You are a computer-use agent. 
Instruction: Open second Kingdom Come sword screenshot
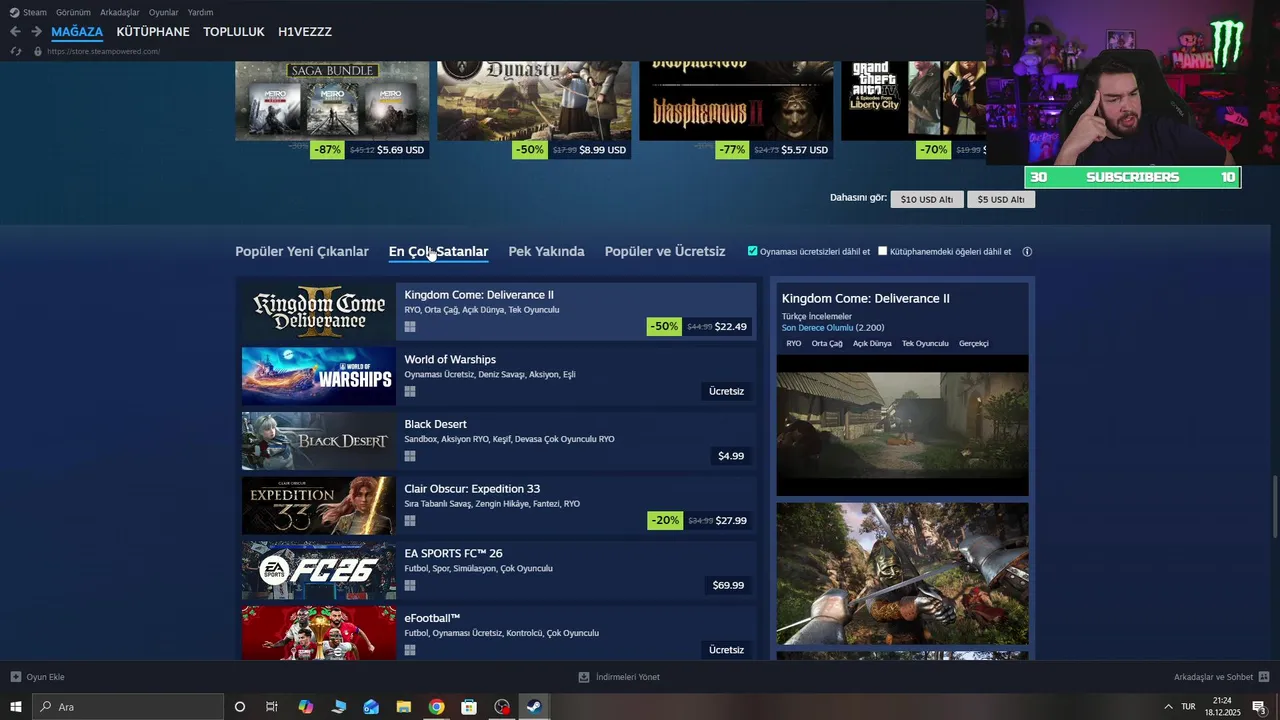tap(902, 574)
